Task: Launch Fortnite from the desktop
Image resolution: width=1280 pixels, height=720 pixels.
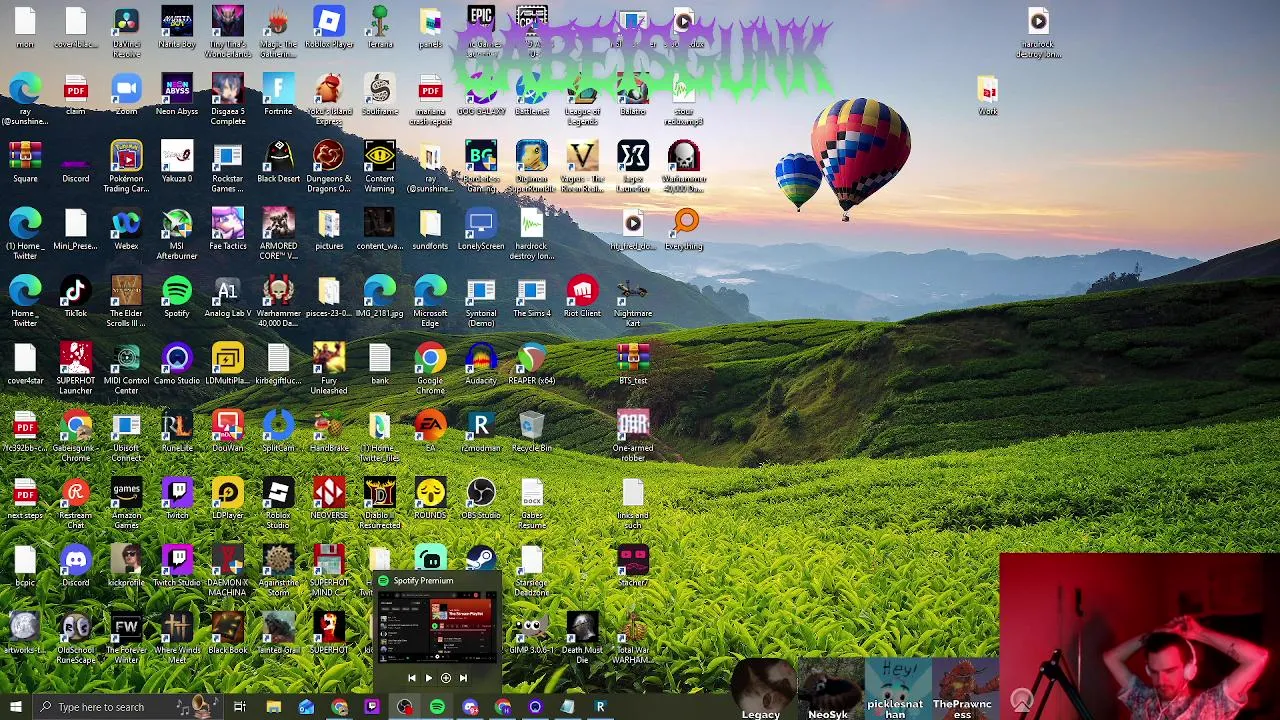Action: [x=278, y=96]
